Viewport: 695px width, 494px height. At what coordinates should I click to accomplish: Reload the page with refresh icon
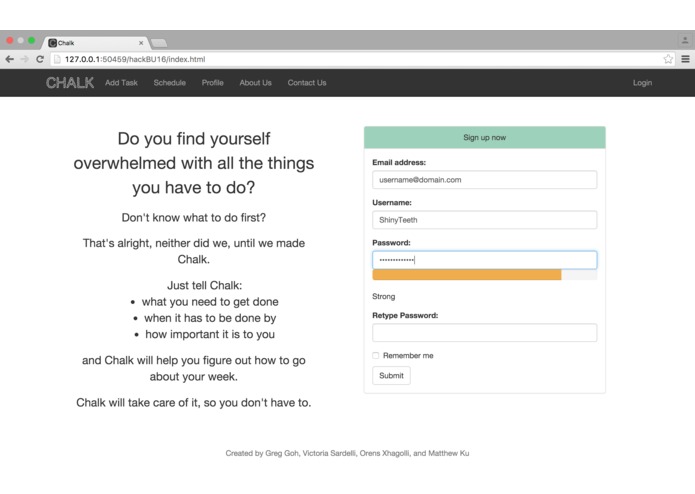(40, 59)
